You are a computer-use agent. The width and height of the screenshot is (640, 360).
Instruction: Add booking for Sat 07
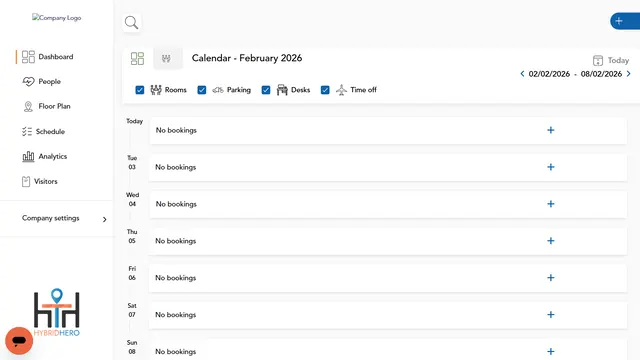pyautogui.click(x=551, y=315)
